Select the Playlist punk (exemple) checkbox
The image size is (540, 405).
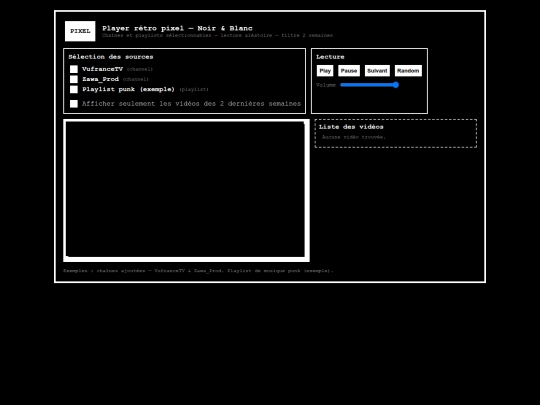[x=74, y=90]
